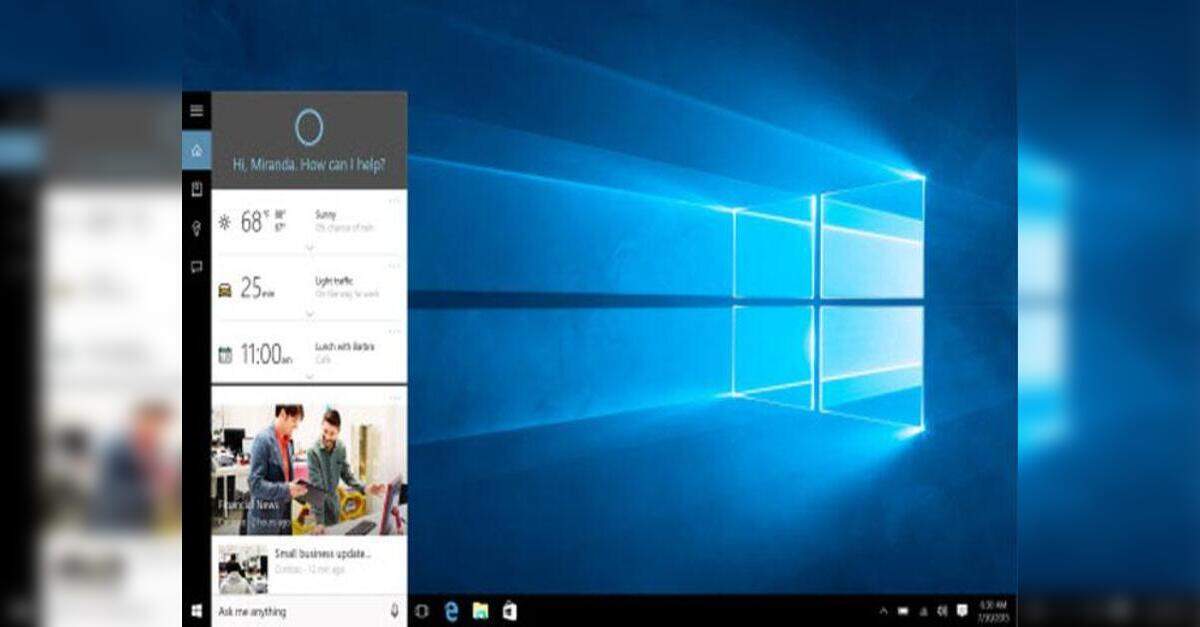Click the Windows Start button
This screenshot has width=1200, height=627.
pyautogui.click(x=196, y=611)
